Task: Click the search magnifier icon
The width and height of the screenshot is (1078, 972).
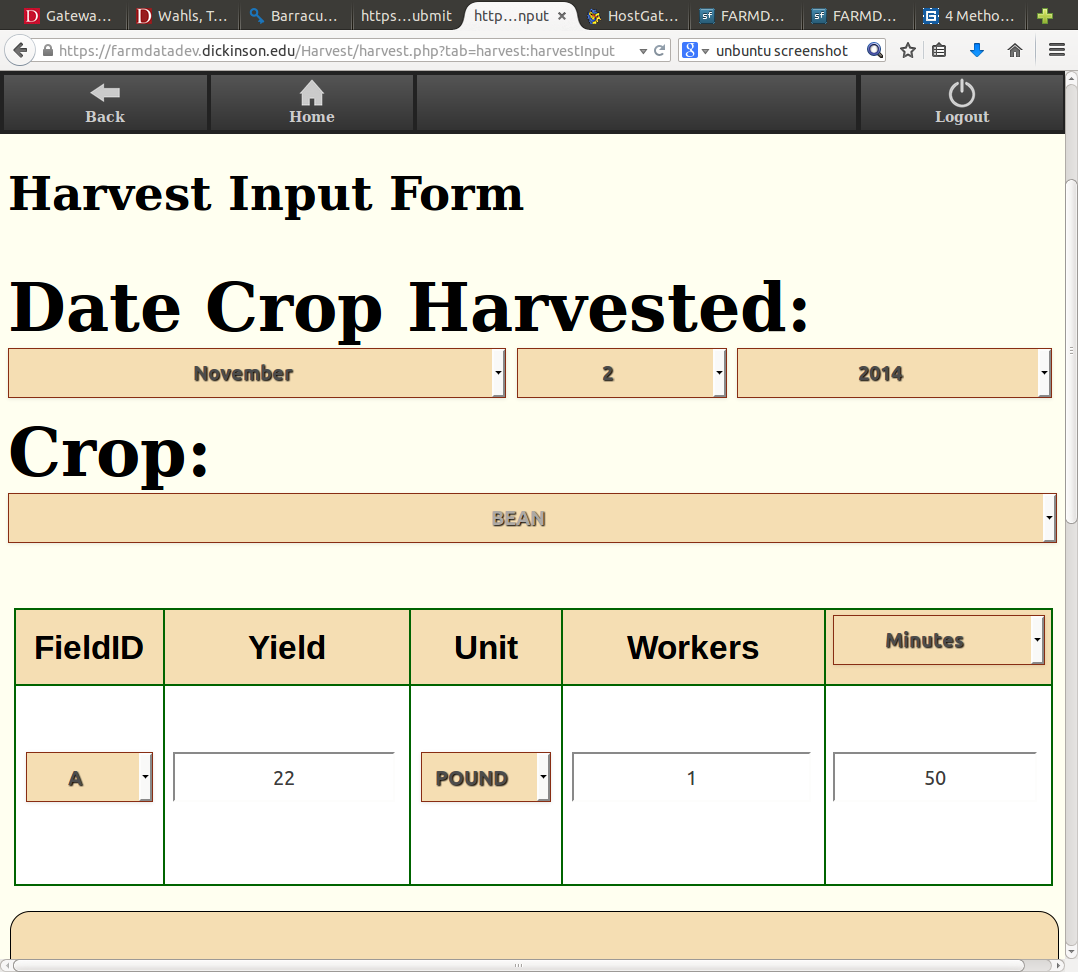Action: 874,49
